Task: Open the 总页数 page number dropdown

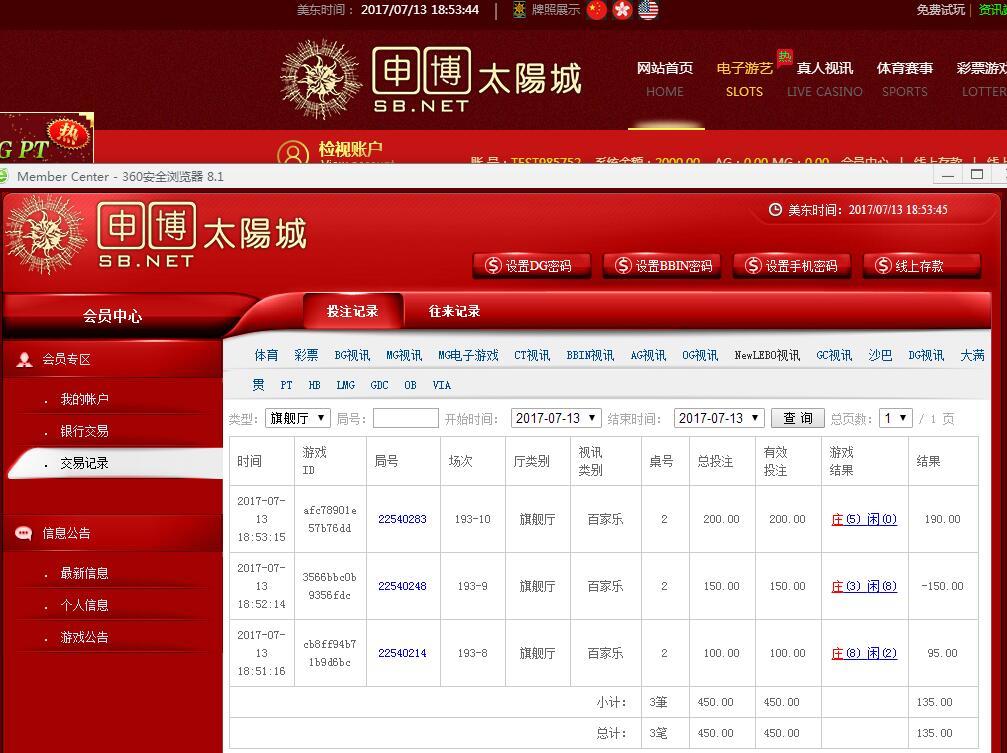Action: 896,418
